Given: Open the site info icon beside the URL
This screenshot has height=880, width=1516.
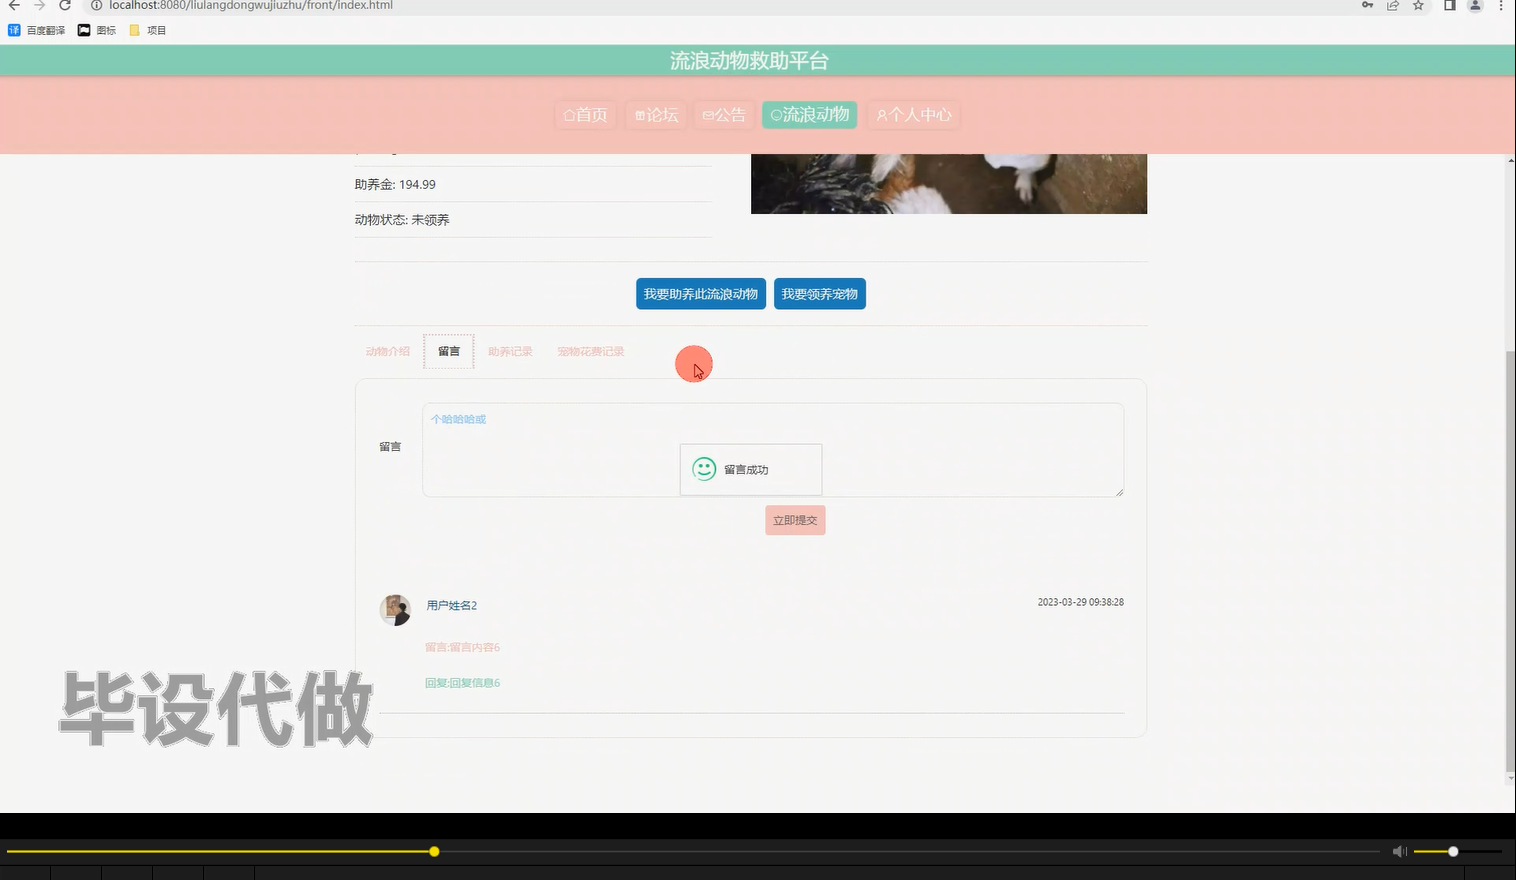Looking at the screenshot, I should tap(97, 5).
